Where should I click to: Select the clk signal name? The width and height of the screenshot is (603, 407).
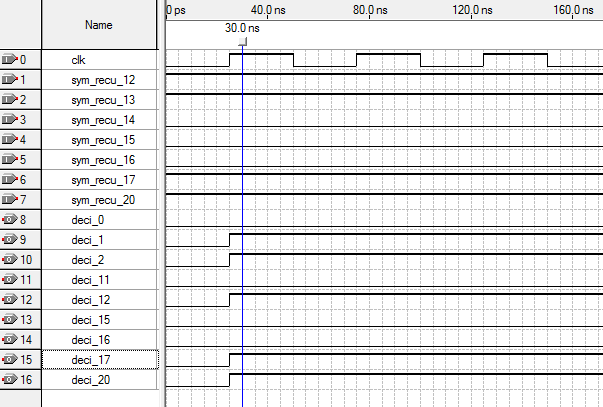(x=78, y=60)
